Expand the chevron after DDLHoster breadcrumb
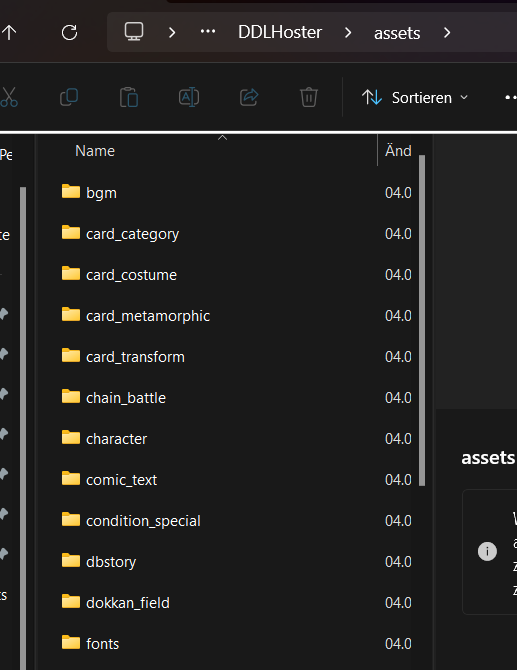The width and height of the screenshot is (517, 670). pos(348,32)
